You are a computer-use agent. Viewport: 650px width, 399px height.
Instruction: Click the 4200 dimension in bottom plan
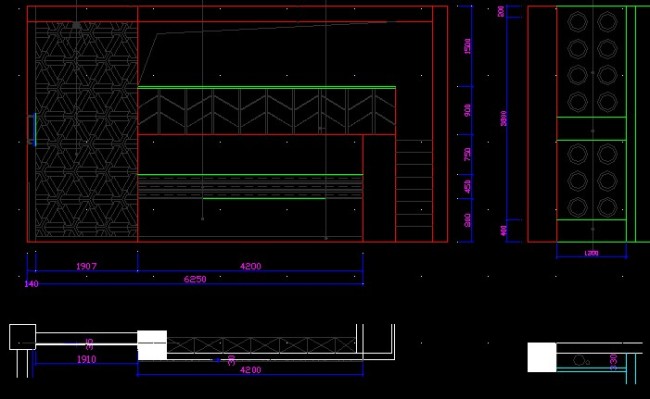coord(251,370)
